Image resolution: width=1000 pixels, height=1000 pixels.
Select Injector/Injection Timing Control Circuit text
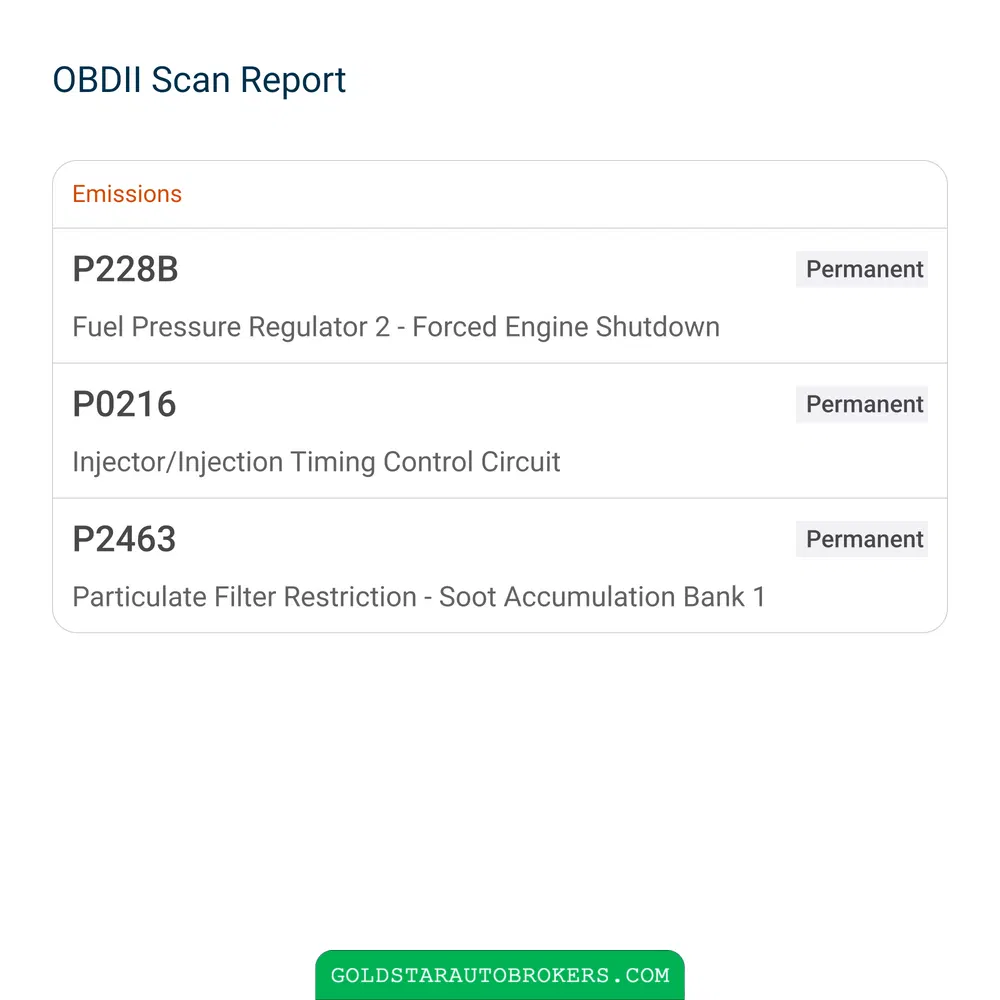click(316, 462)
